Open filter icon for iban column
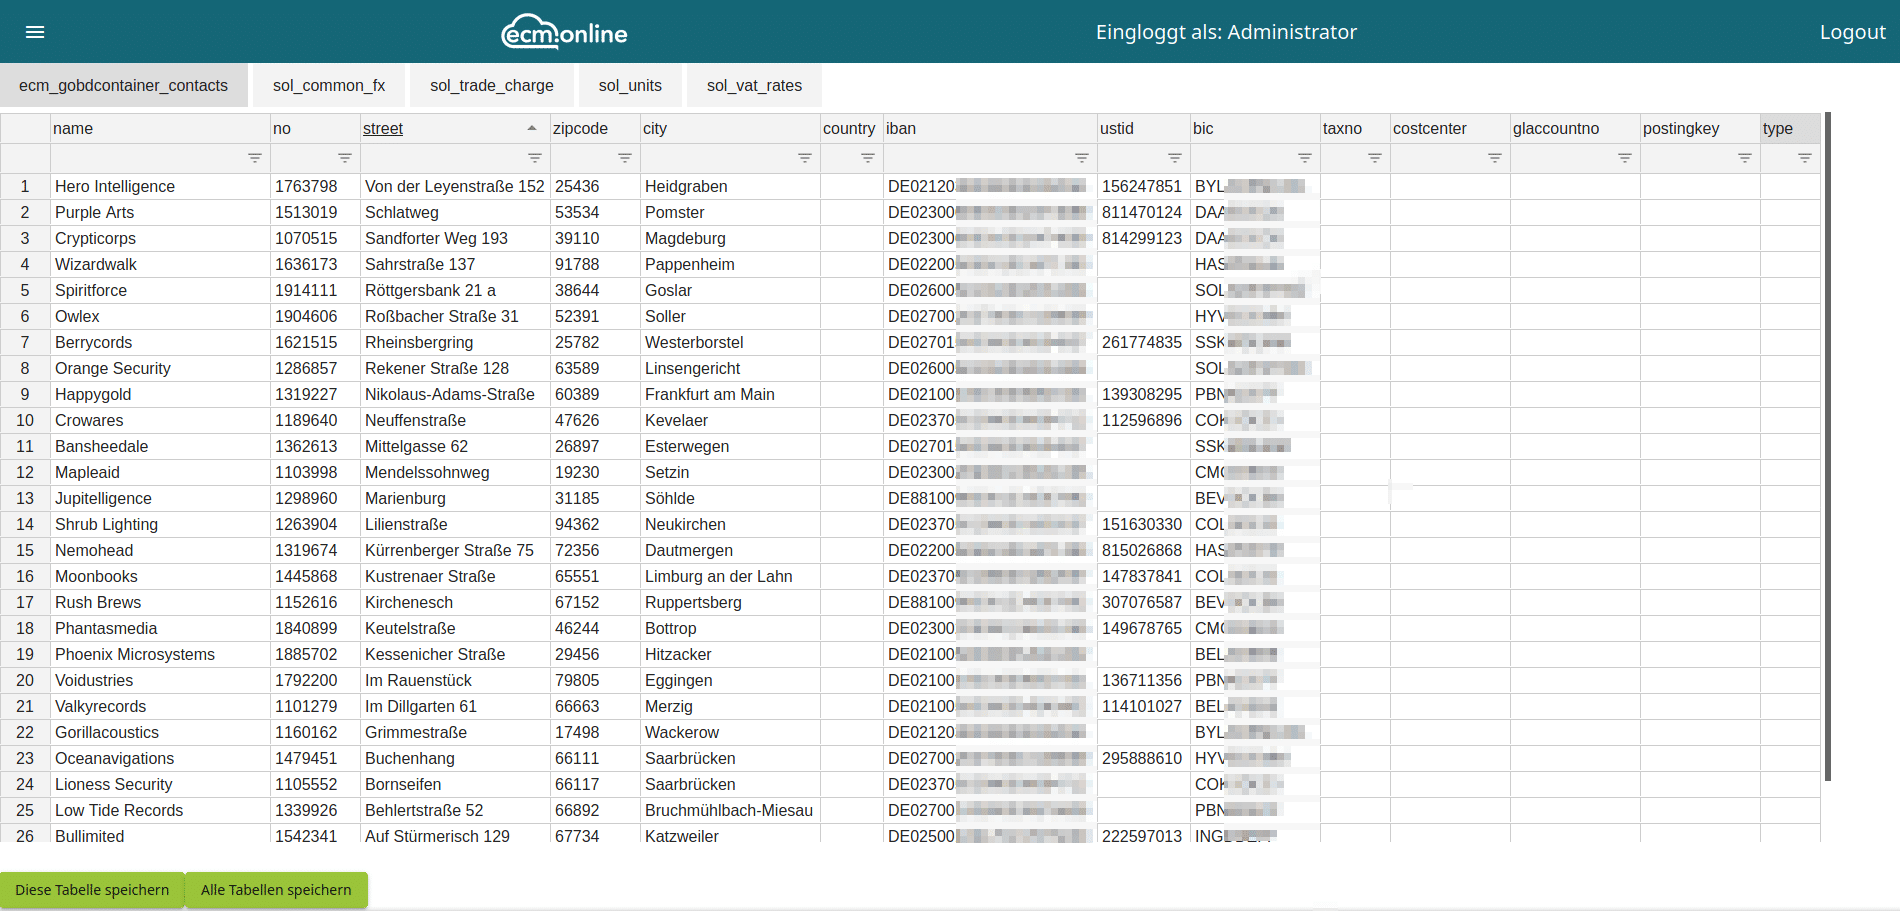1900x911 pixels. [x=1082, y=158]
